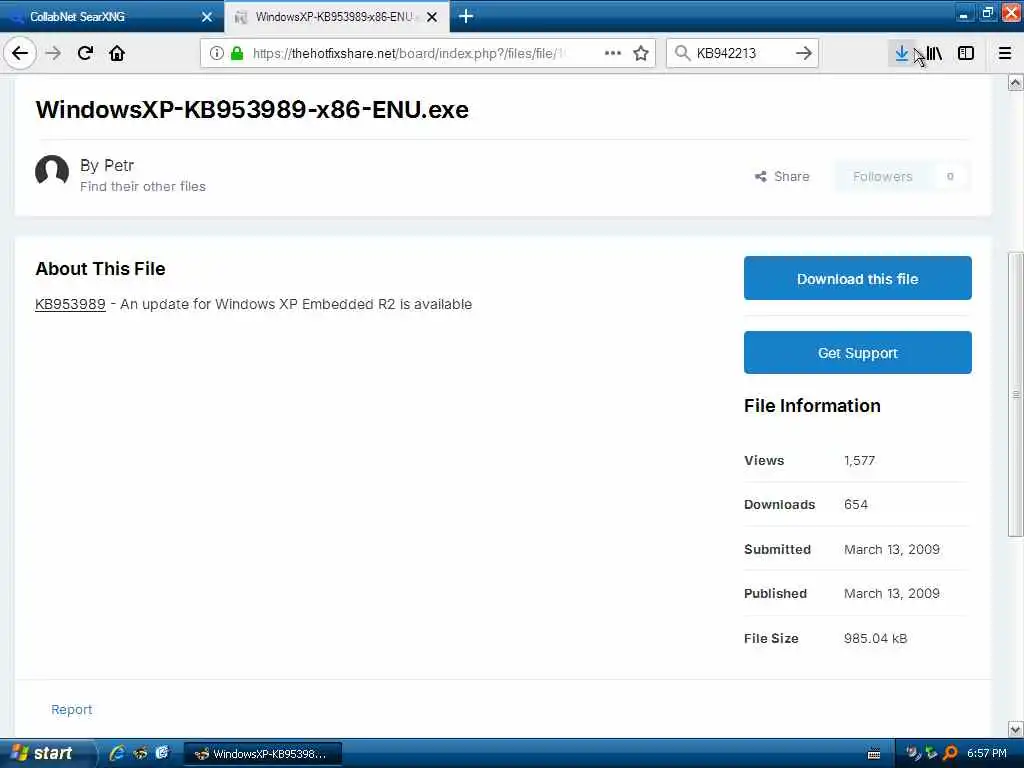
Task: Click the page title WindowsXP-KB953989-x86-ENU.exe
Action: point(252,110)
